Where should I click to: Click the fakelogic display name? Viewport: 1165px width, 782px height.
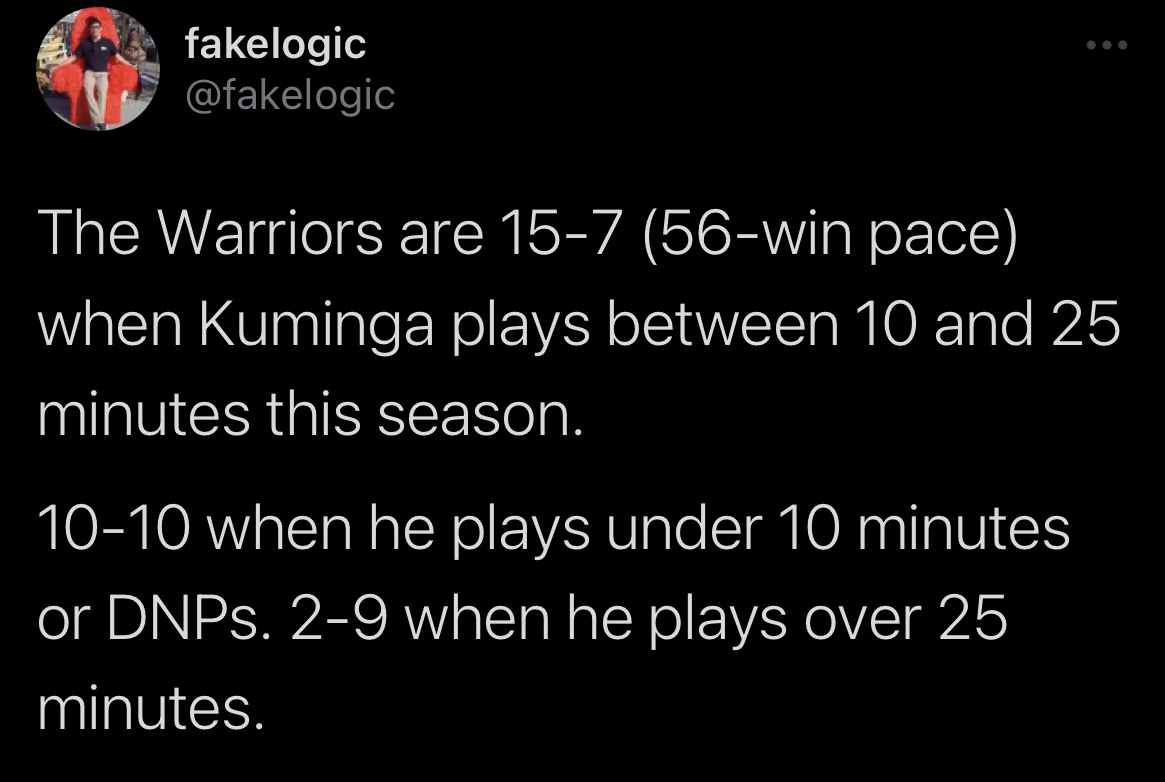276,43
